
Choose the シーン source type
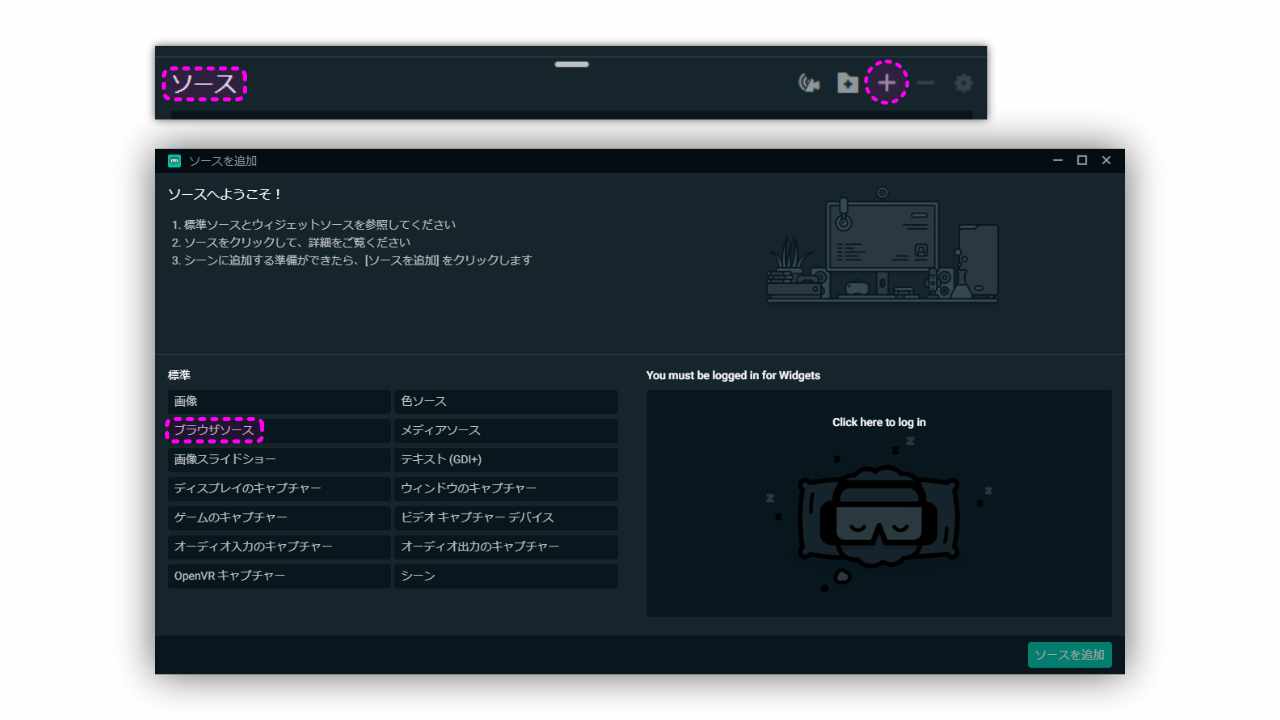coord(505,575)
